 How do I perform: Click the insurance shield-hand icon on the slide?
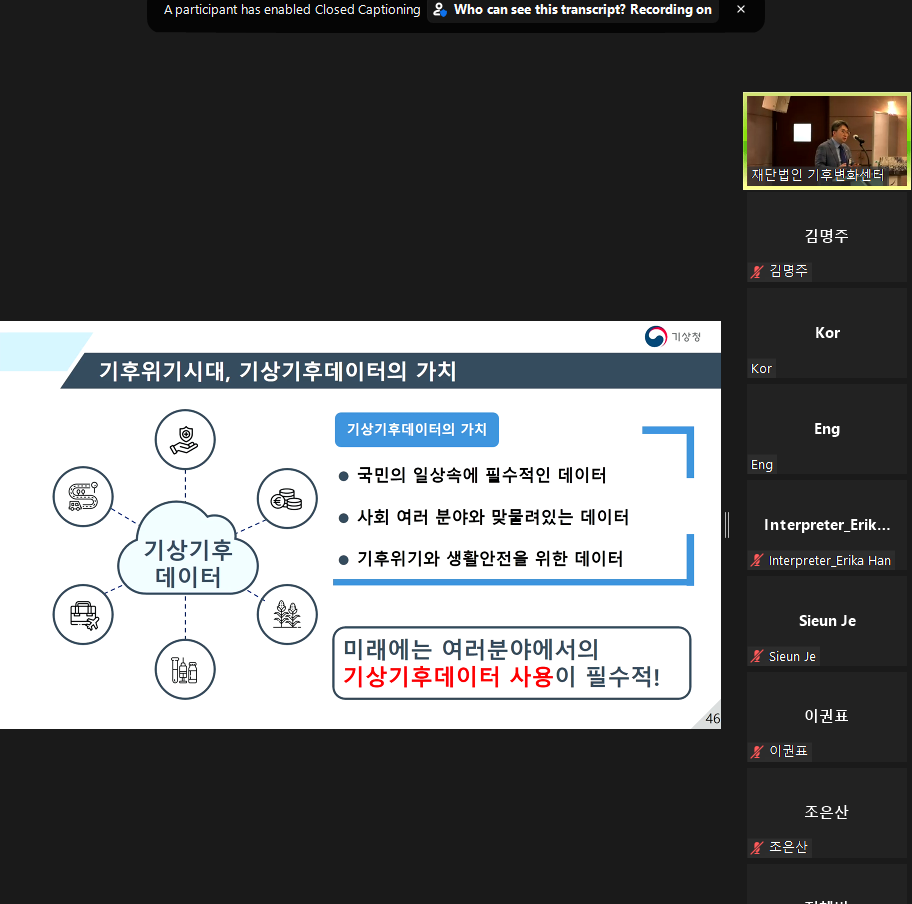[185, 440]
